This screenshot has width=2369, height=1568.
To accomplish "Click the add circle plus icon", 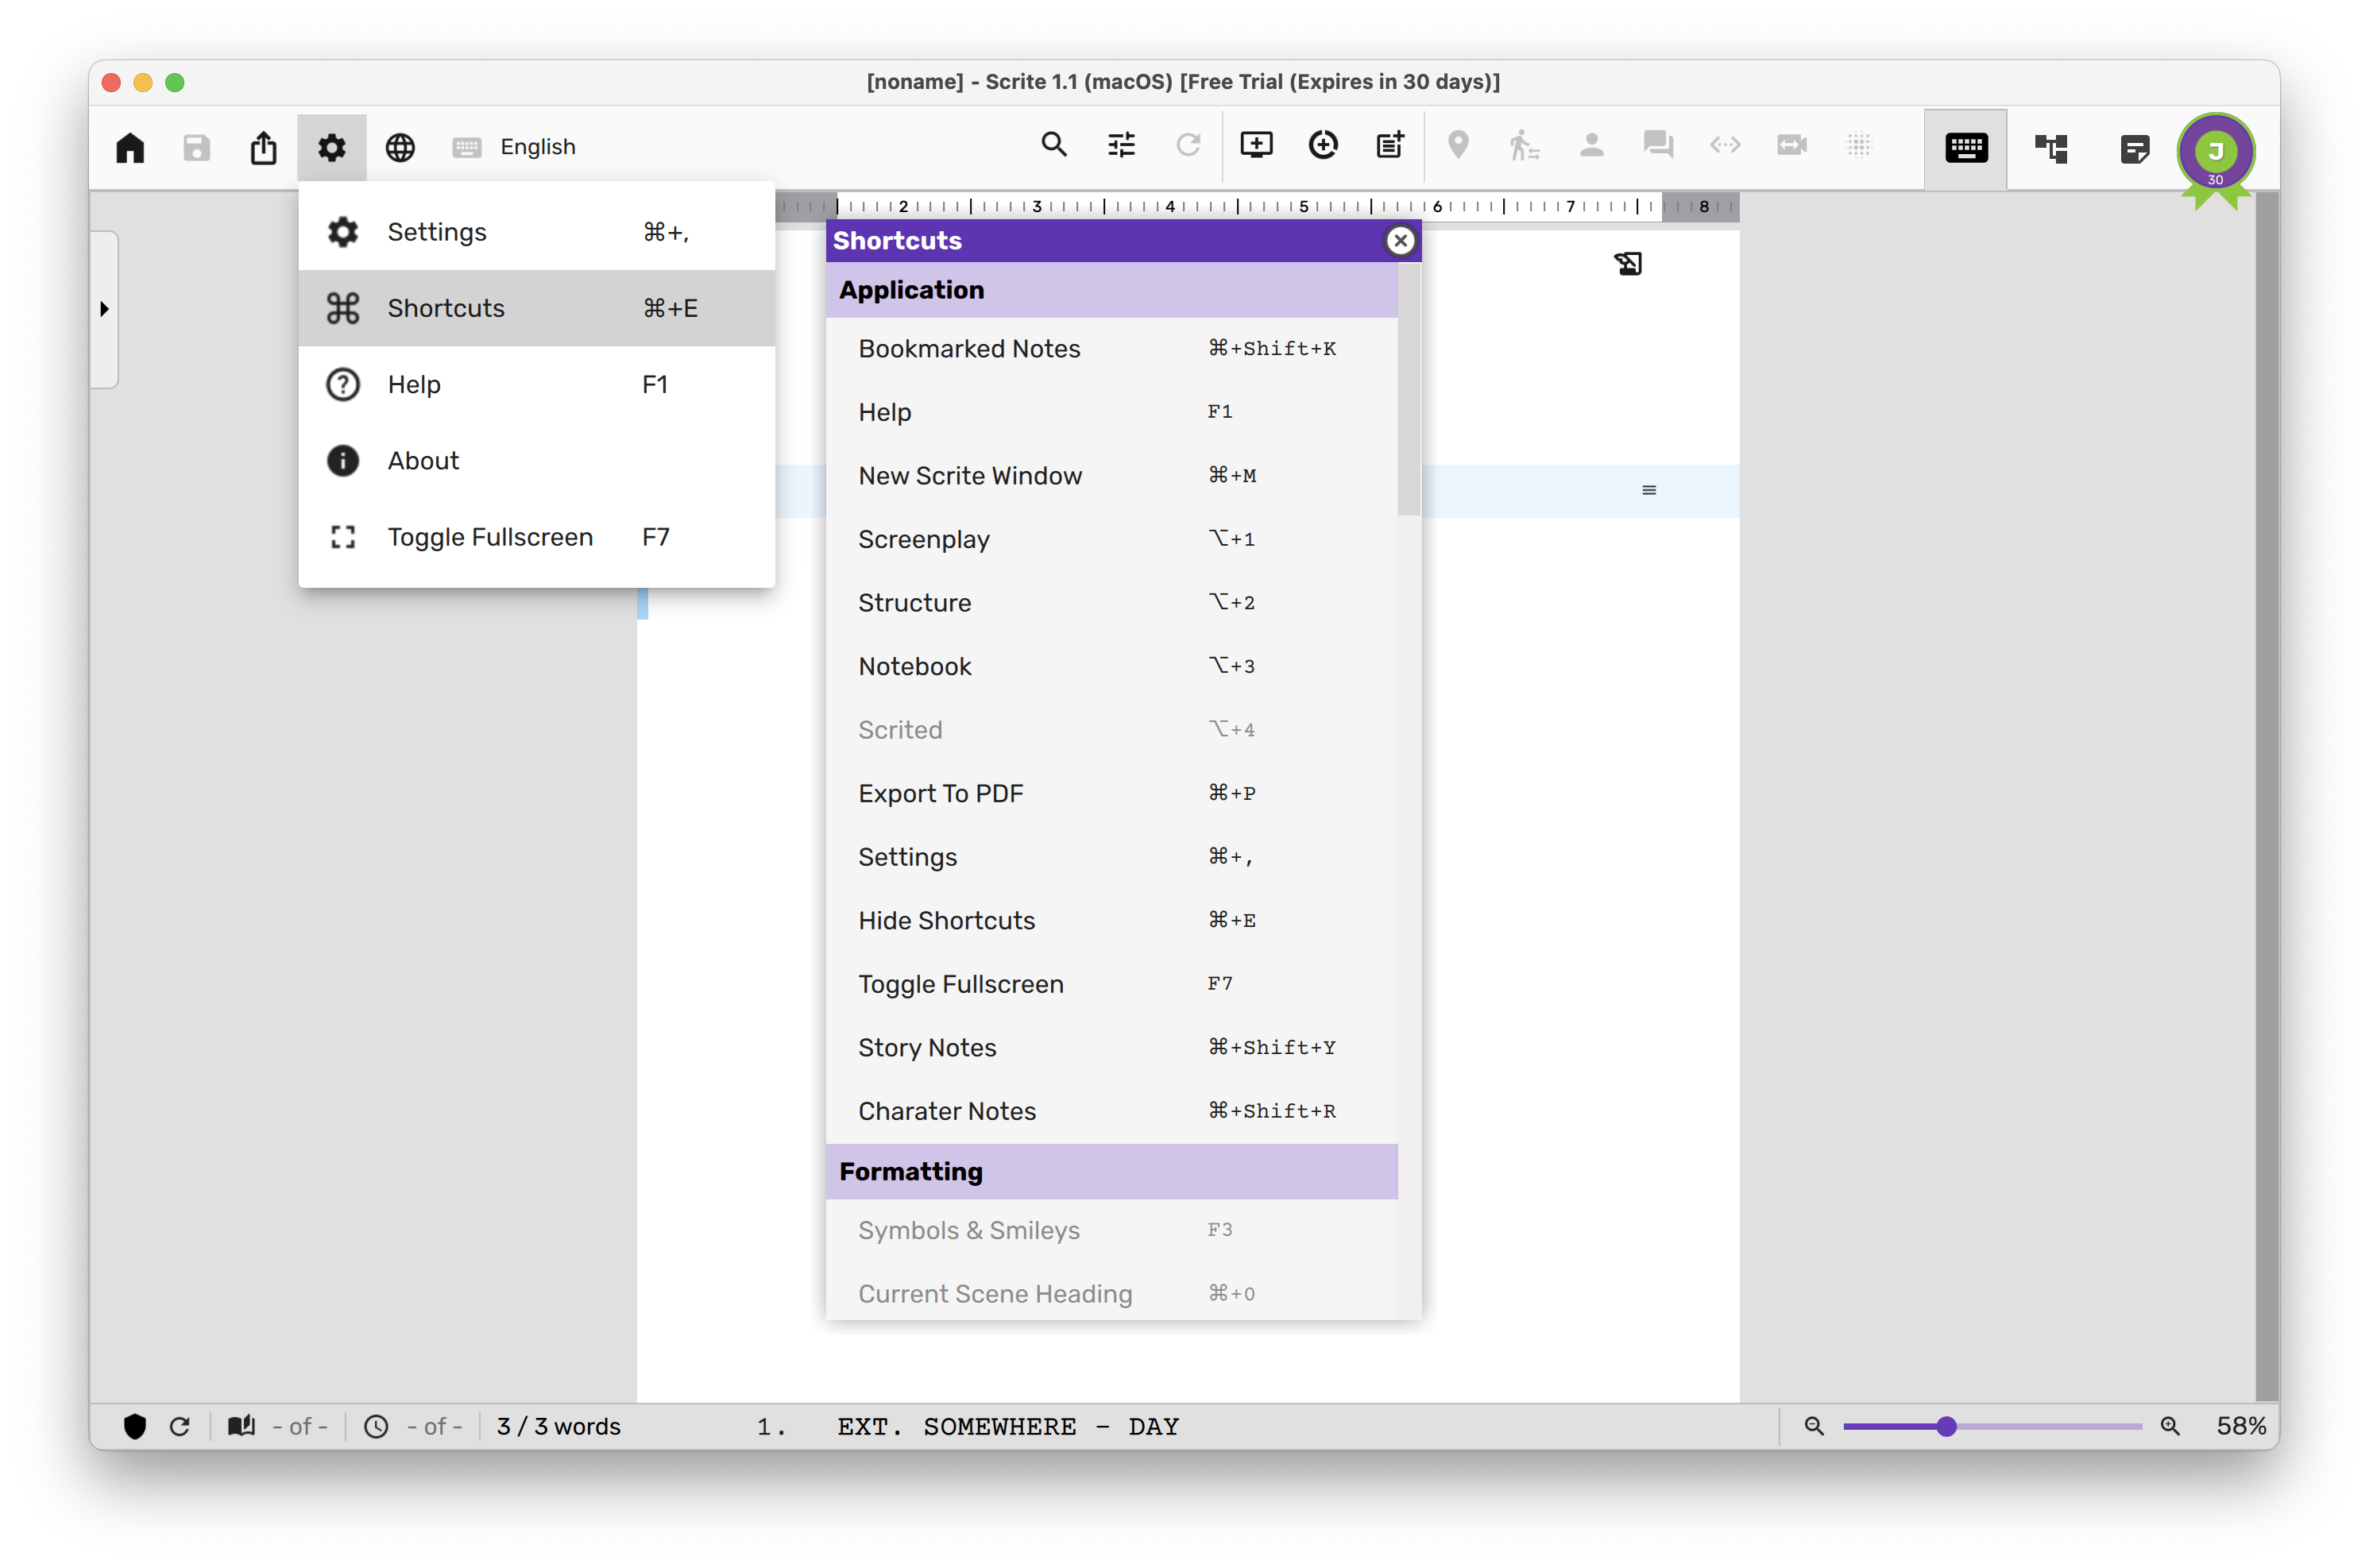I will point(1323,145).
